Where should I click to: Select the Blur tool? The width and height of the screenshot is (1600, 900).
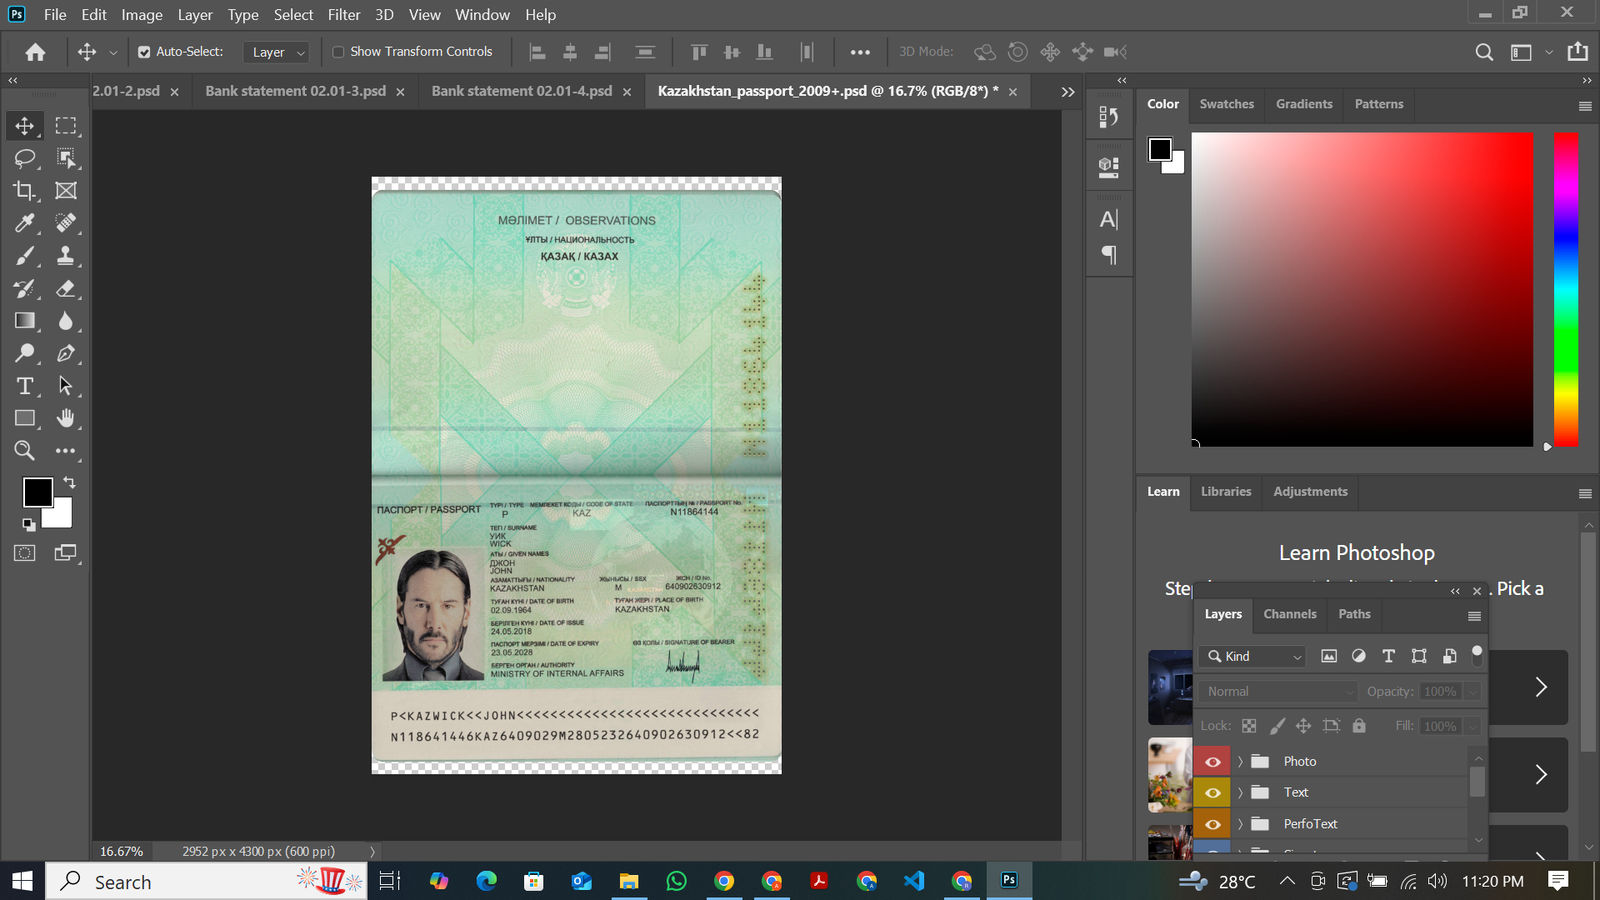coord(66,321)
